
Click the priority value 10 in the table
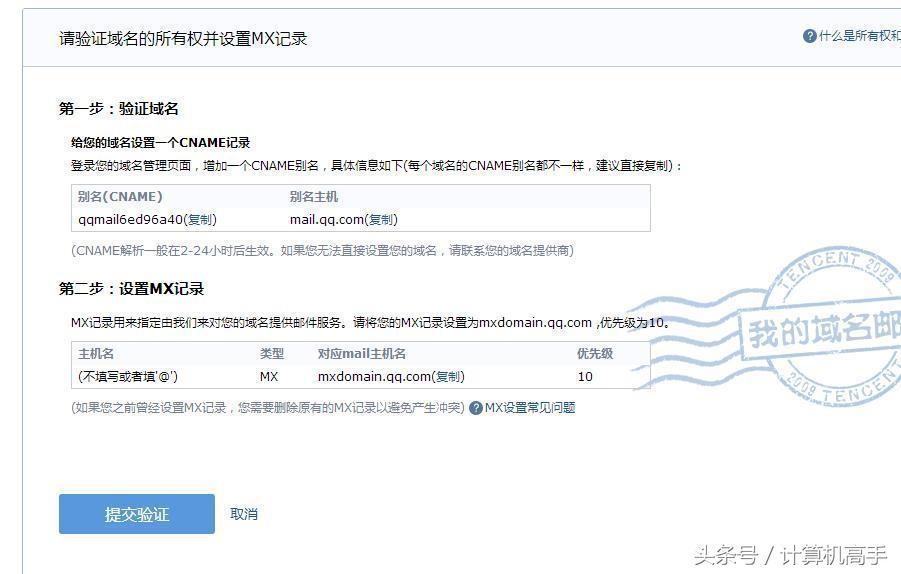click(585, 376)
